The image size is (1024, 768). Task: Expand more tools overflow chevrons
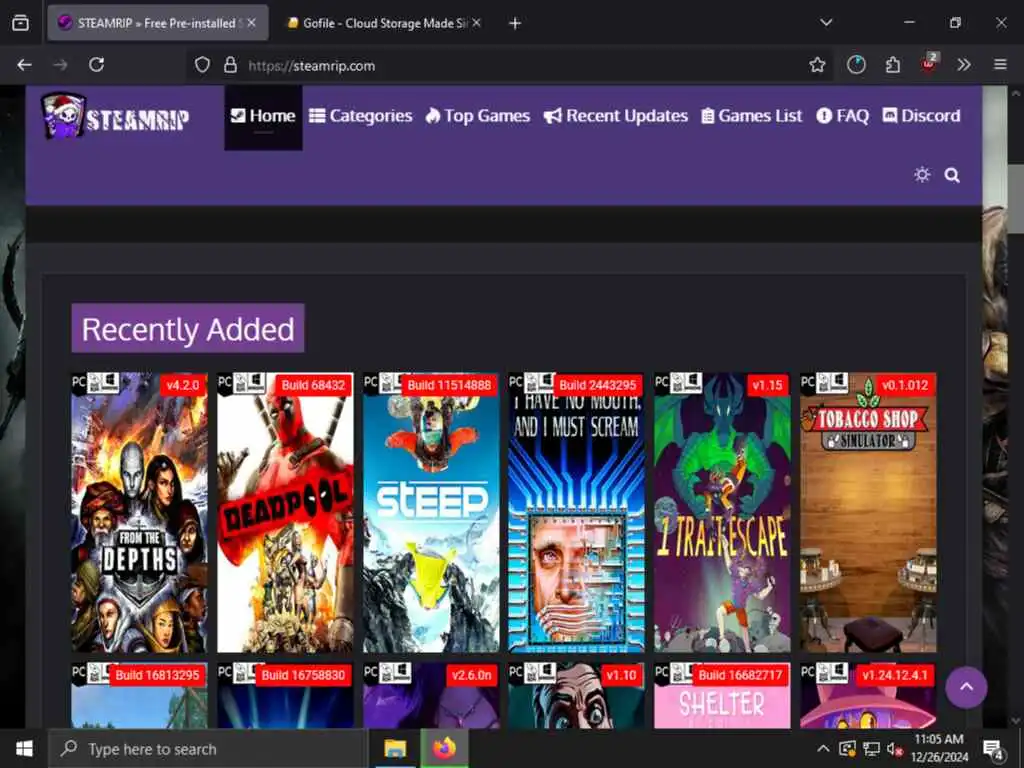[x=964, y=65]
